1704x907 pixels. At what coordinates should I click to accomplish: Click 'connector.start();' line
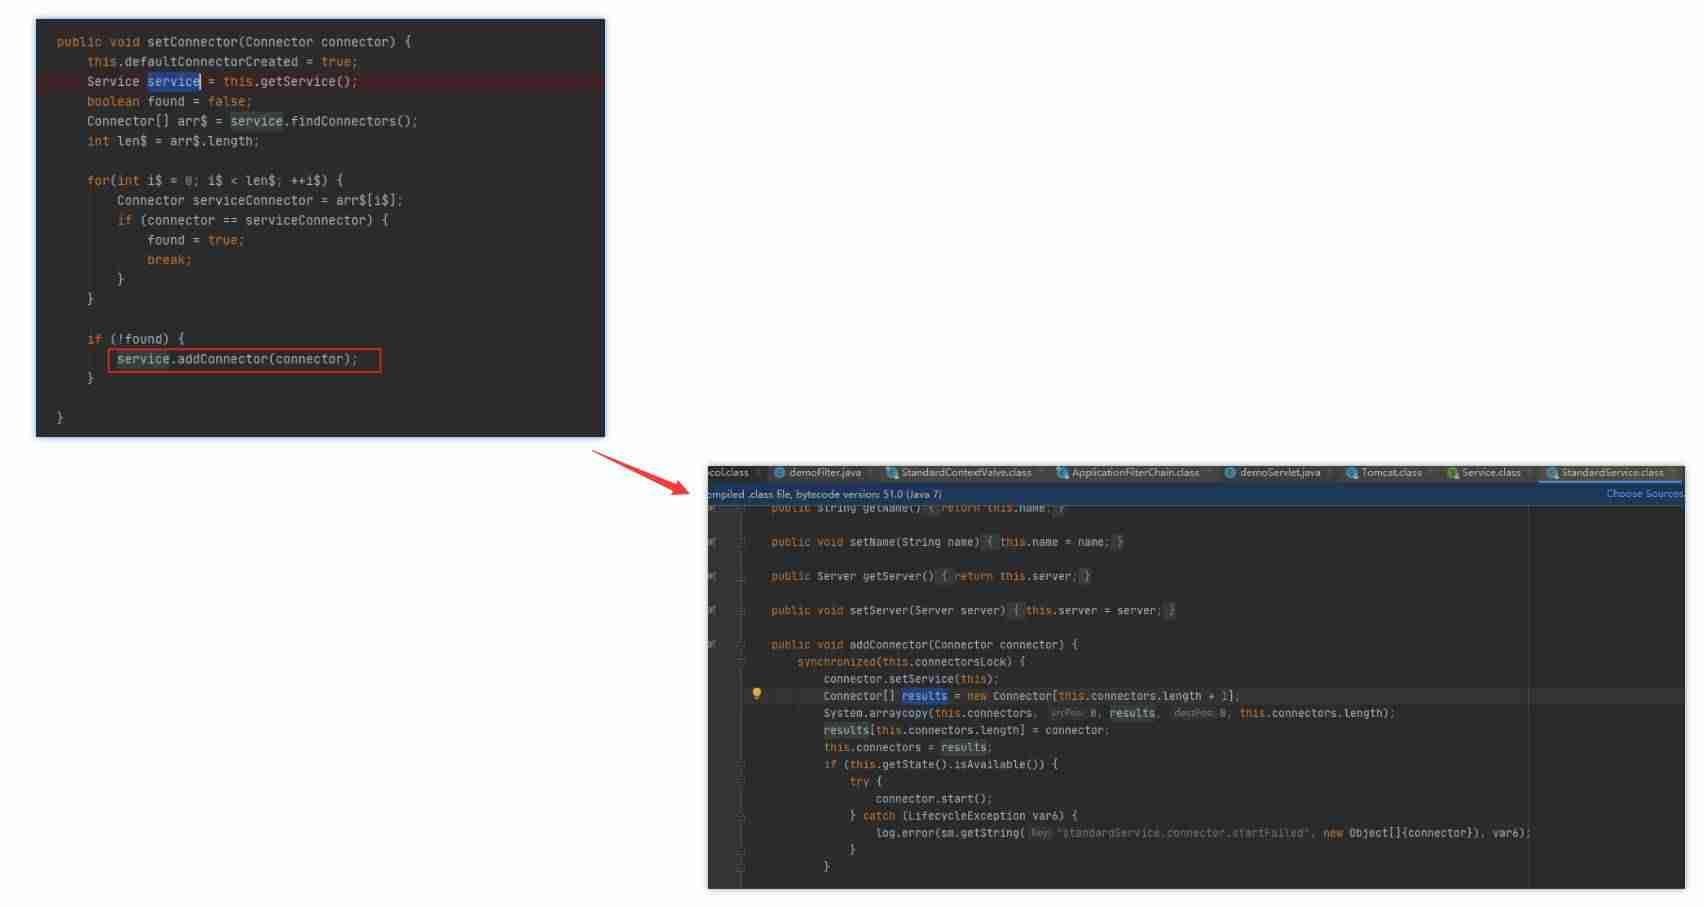[934, 799]
